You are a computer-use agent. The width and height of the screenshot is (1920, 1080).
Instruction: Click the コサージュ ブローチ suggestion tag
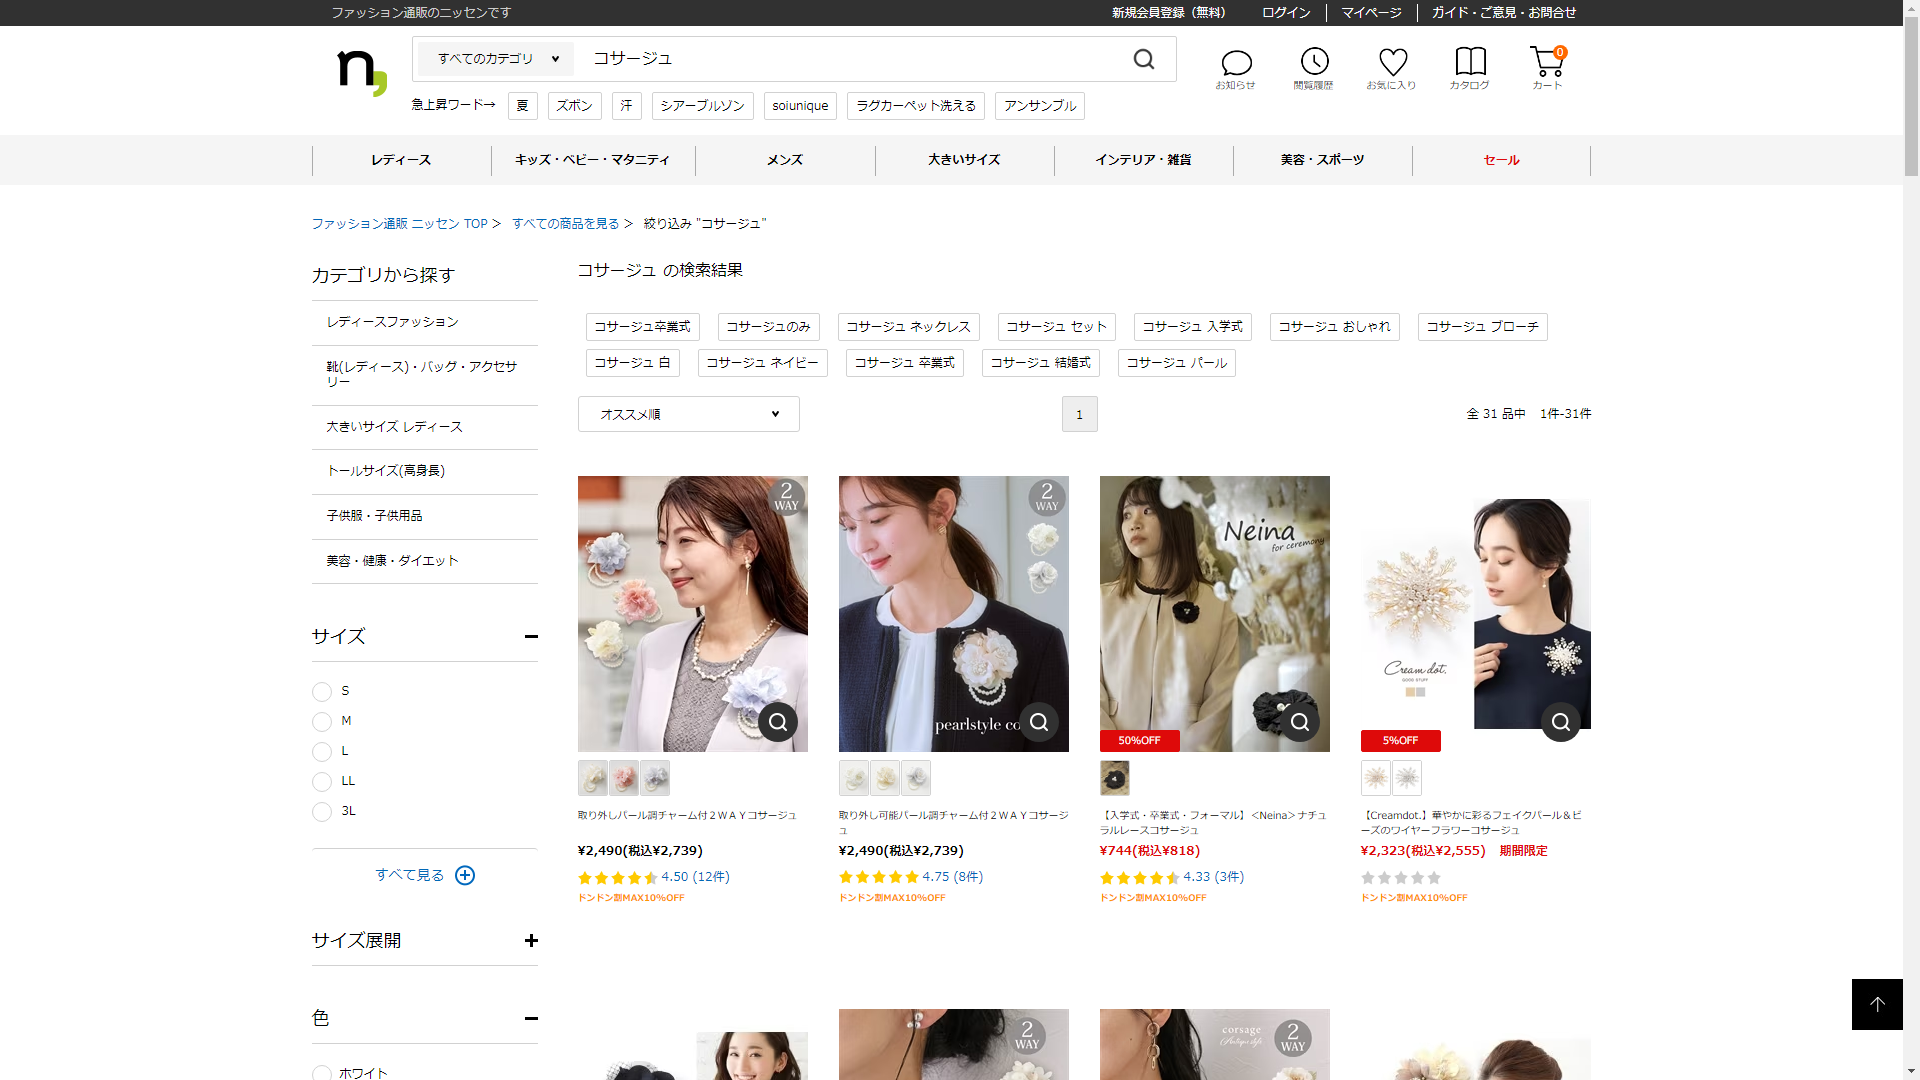point(1482,327)
